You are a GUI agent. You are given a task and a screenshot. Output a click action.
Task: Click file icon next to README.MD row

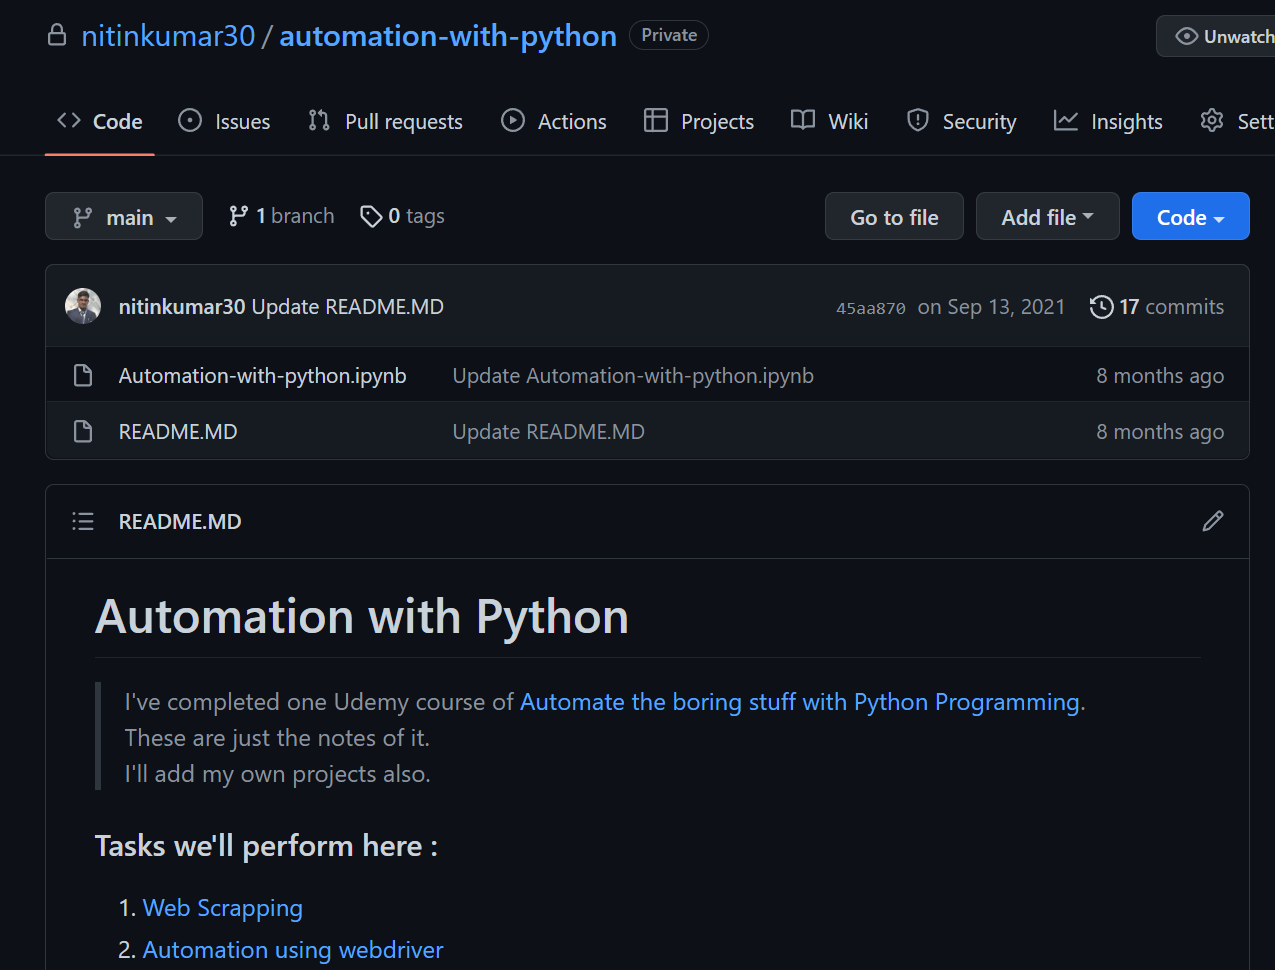(83, 432)
